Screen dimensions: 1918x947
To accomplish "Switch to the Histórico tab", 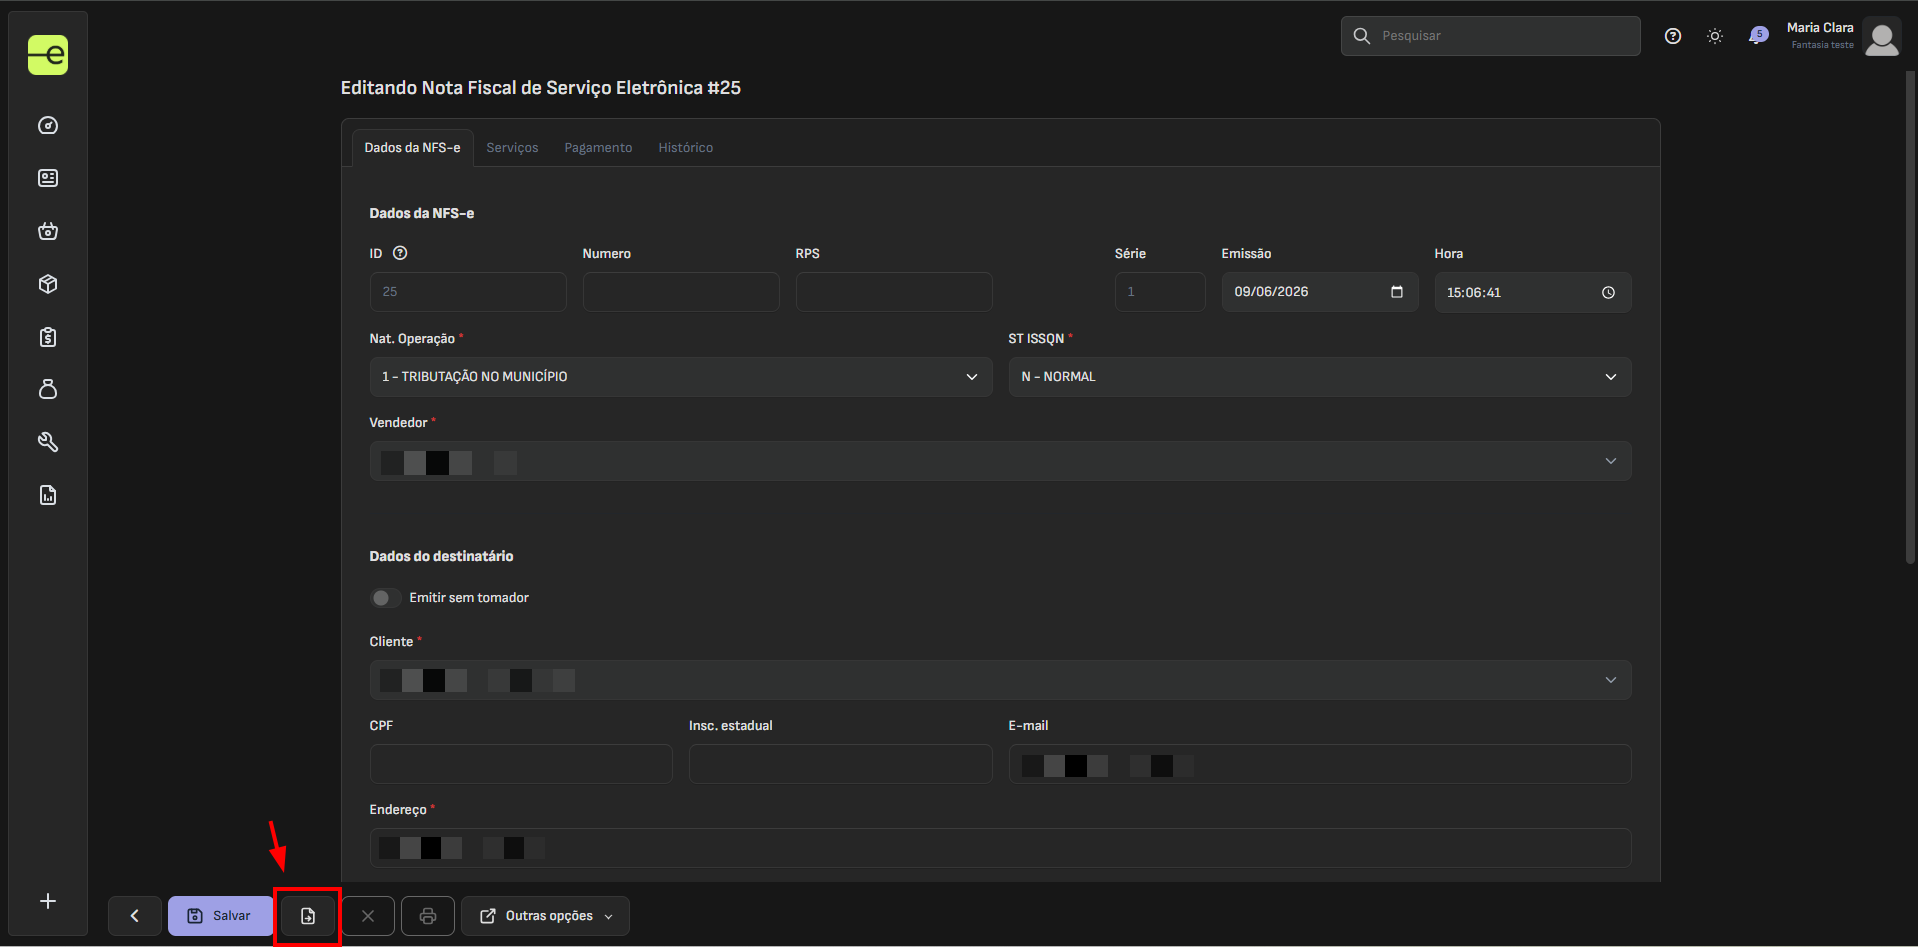I will pyautogui.click(x=686, y=147).
